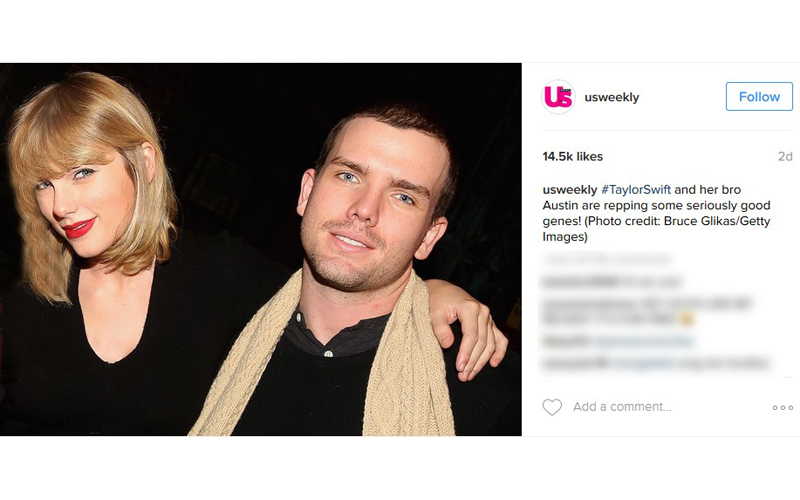Follow the usweekly account
800x500 pixels.
coord(759,96)
